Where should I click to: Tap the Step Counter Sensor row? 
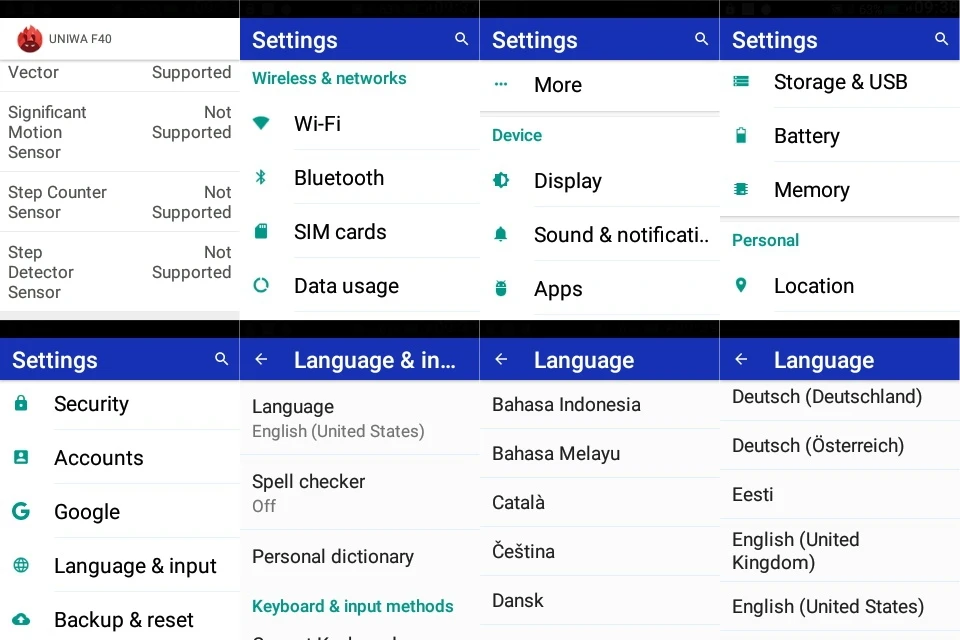pyautogui.click(x=119, y=202)
